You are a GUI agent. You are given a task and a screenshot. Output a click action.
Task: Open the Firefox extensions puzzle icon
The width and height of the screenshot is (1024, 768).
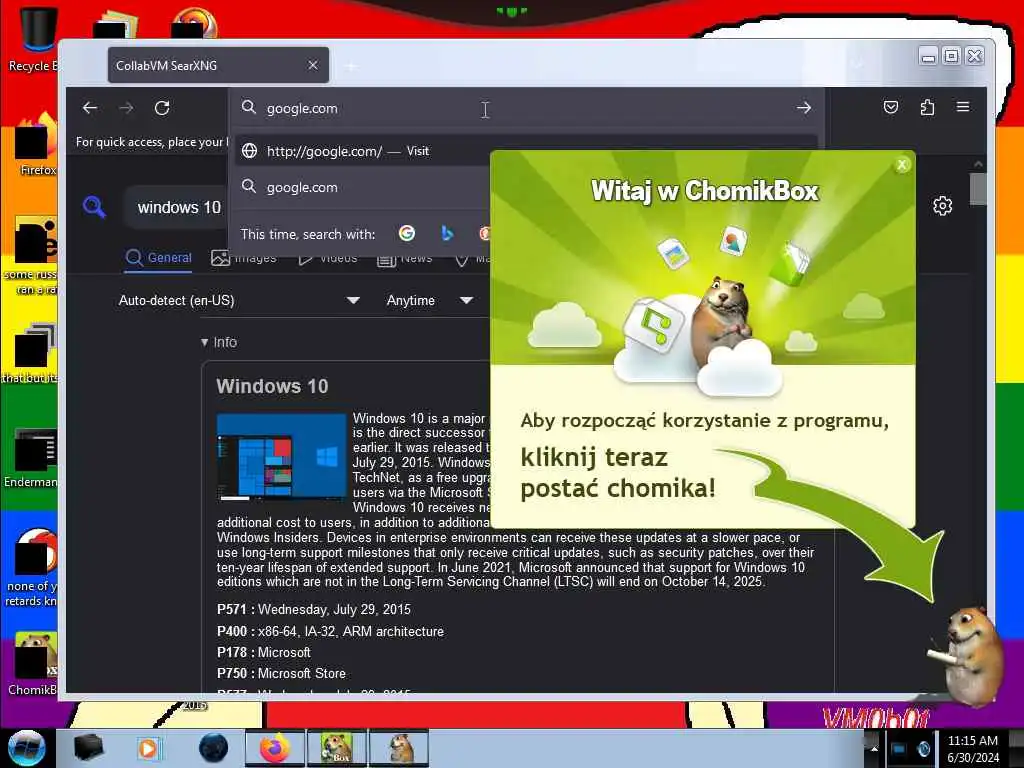[x=927, y=107]
